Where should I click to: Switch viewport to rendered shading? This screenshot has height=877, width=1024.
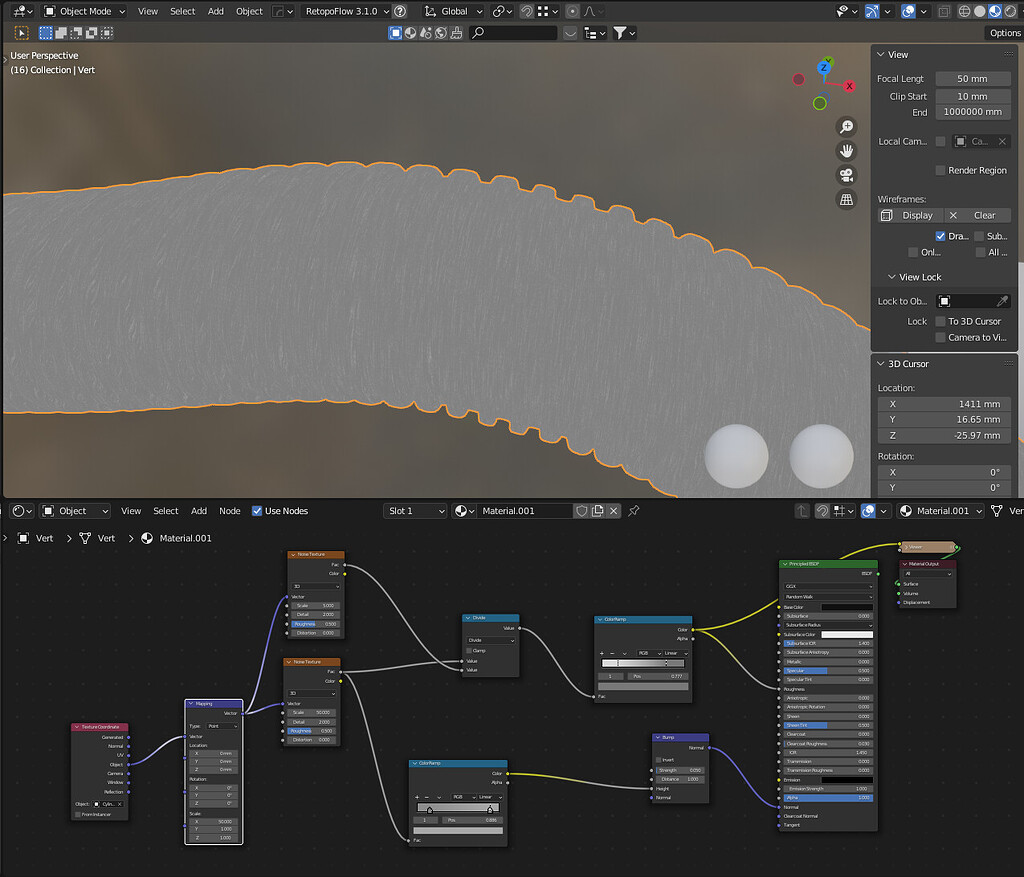point(1010,11)
